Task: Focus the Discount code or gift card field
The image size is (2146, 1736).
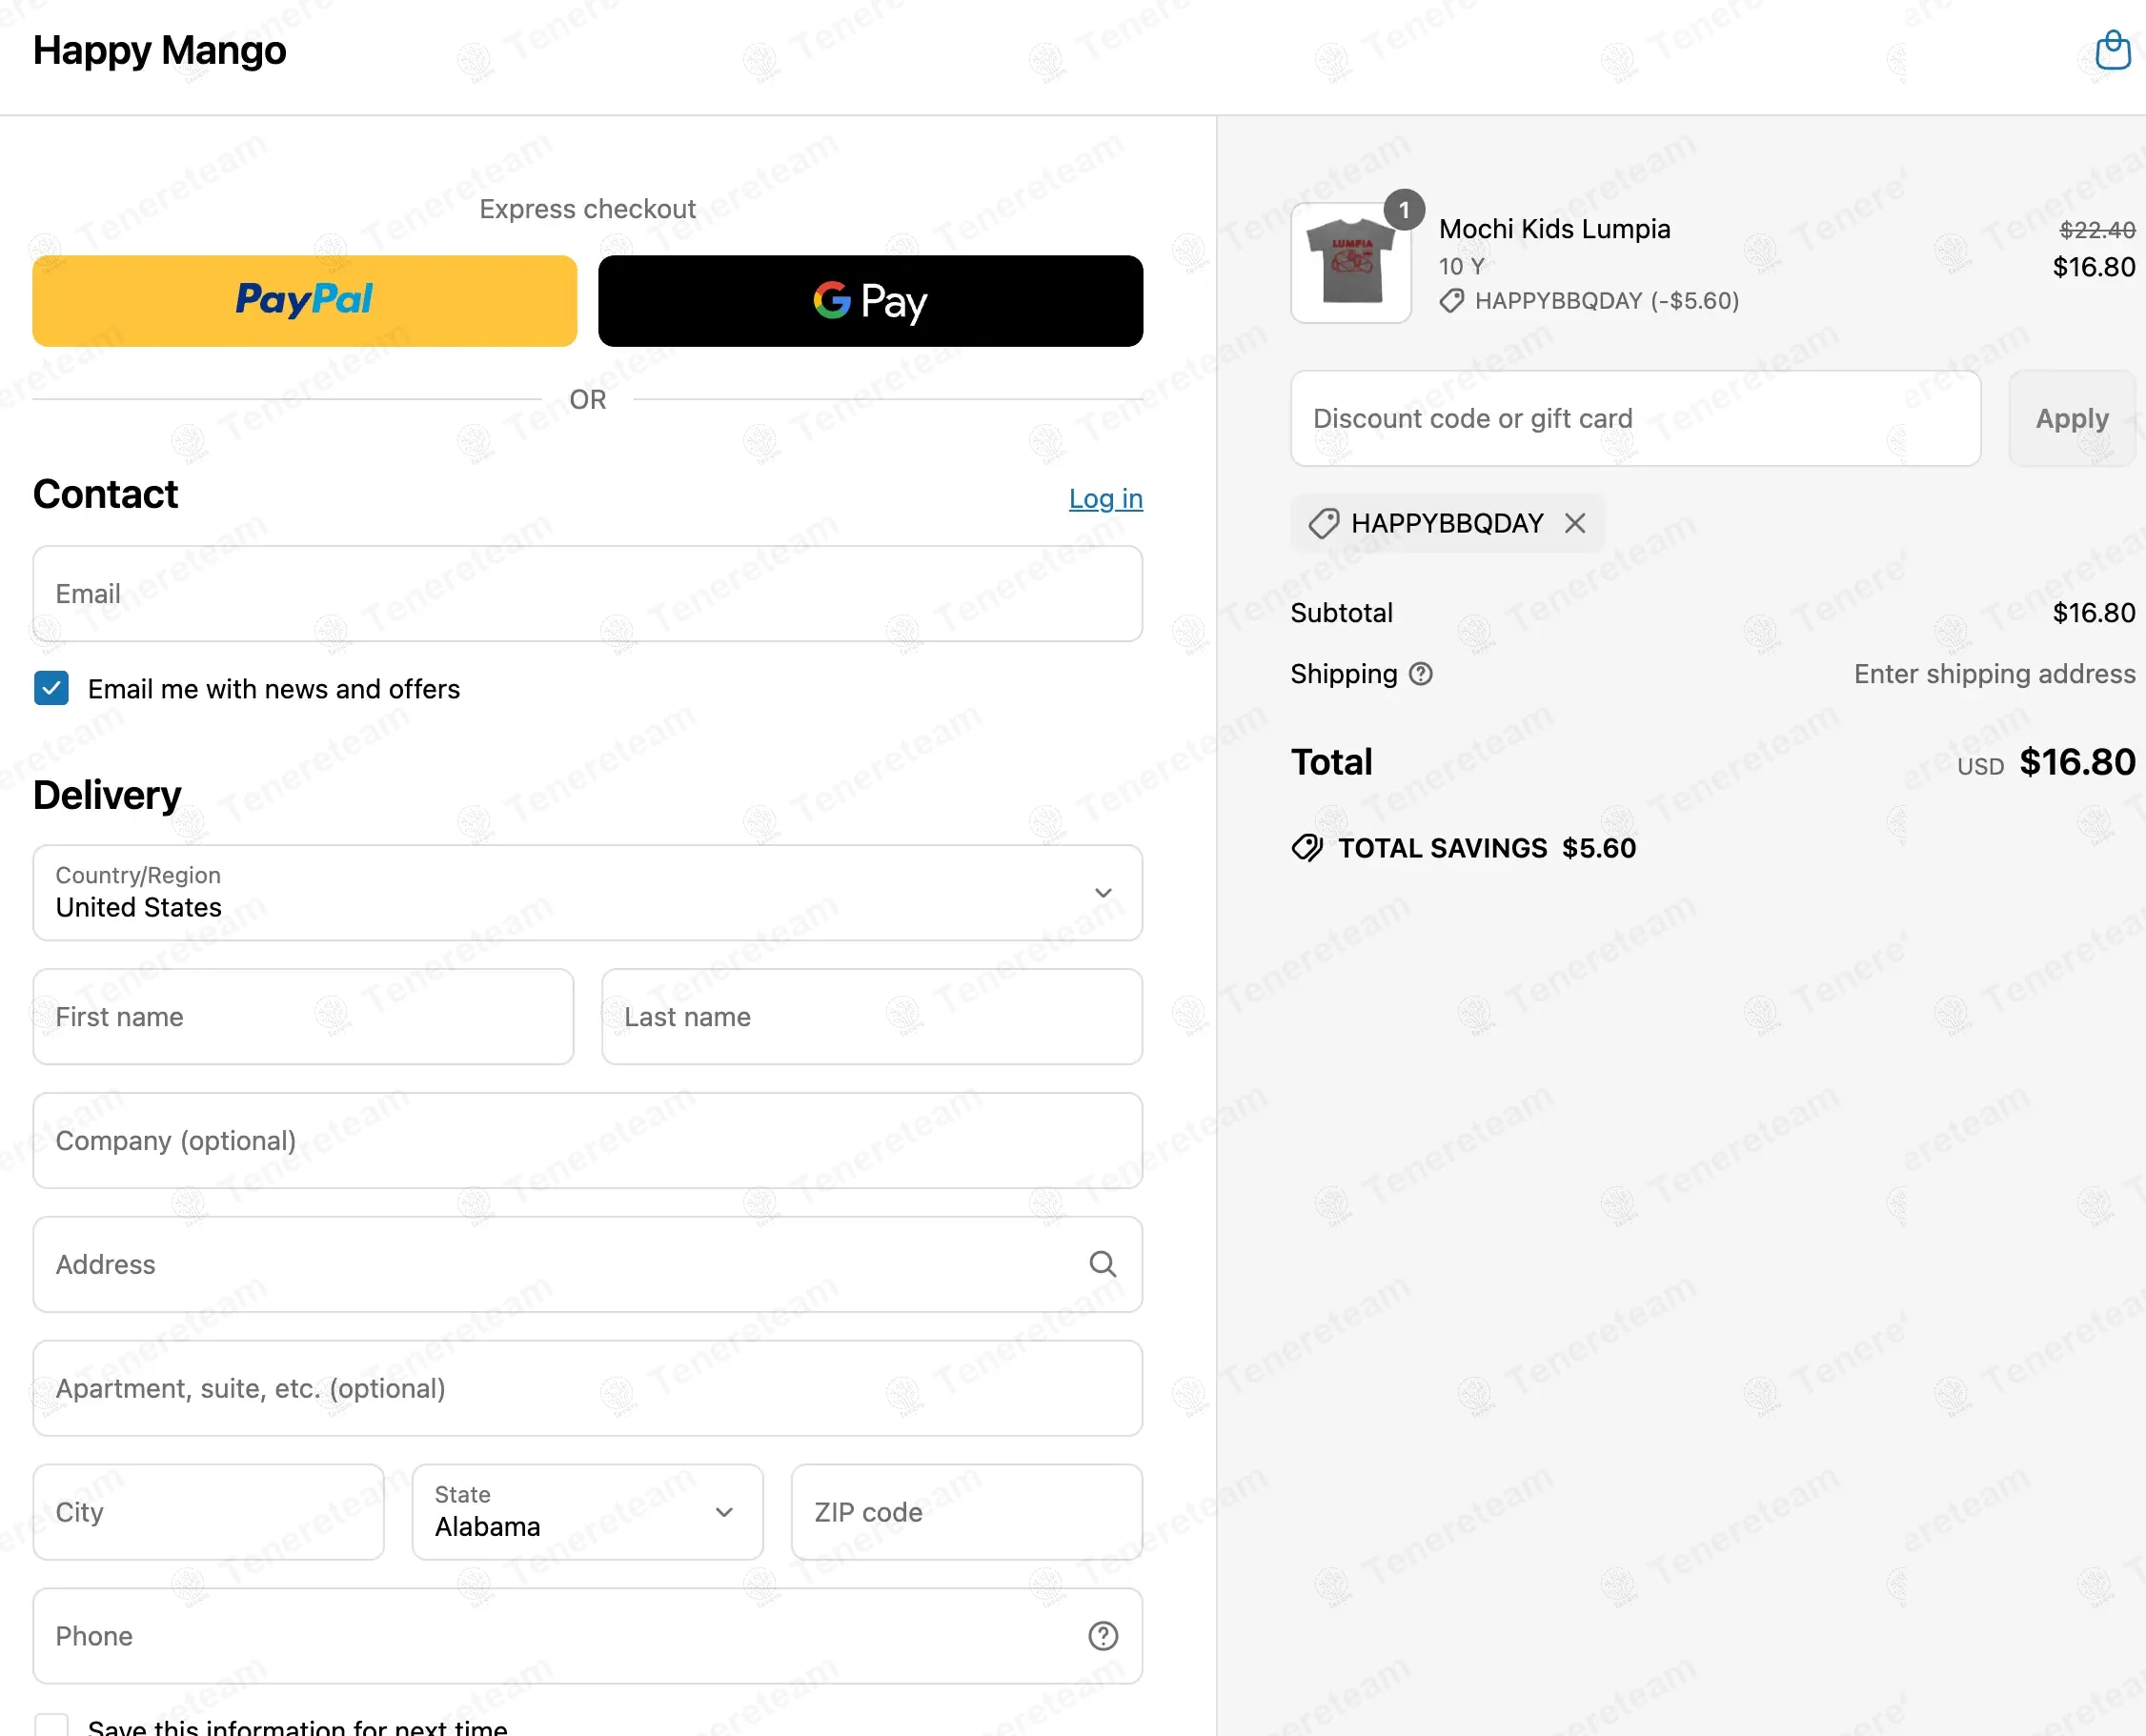Action: point(1636,418)
